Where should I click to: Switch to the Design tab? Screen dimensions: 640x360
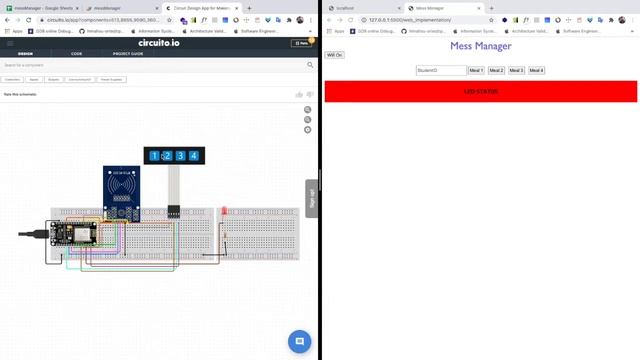(25, 53)
